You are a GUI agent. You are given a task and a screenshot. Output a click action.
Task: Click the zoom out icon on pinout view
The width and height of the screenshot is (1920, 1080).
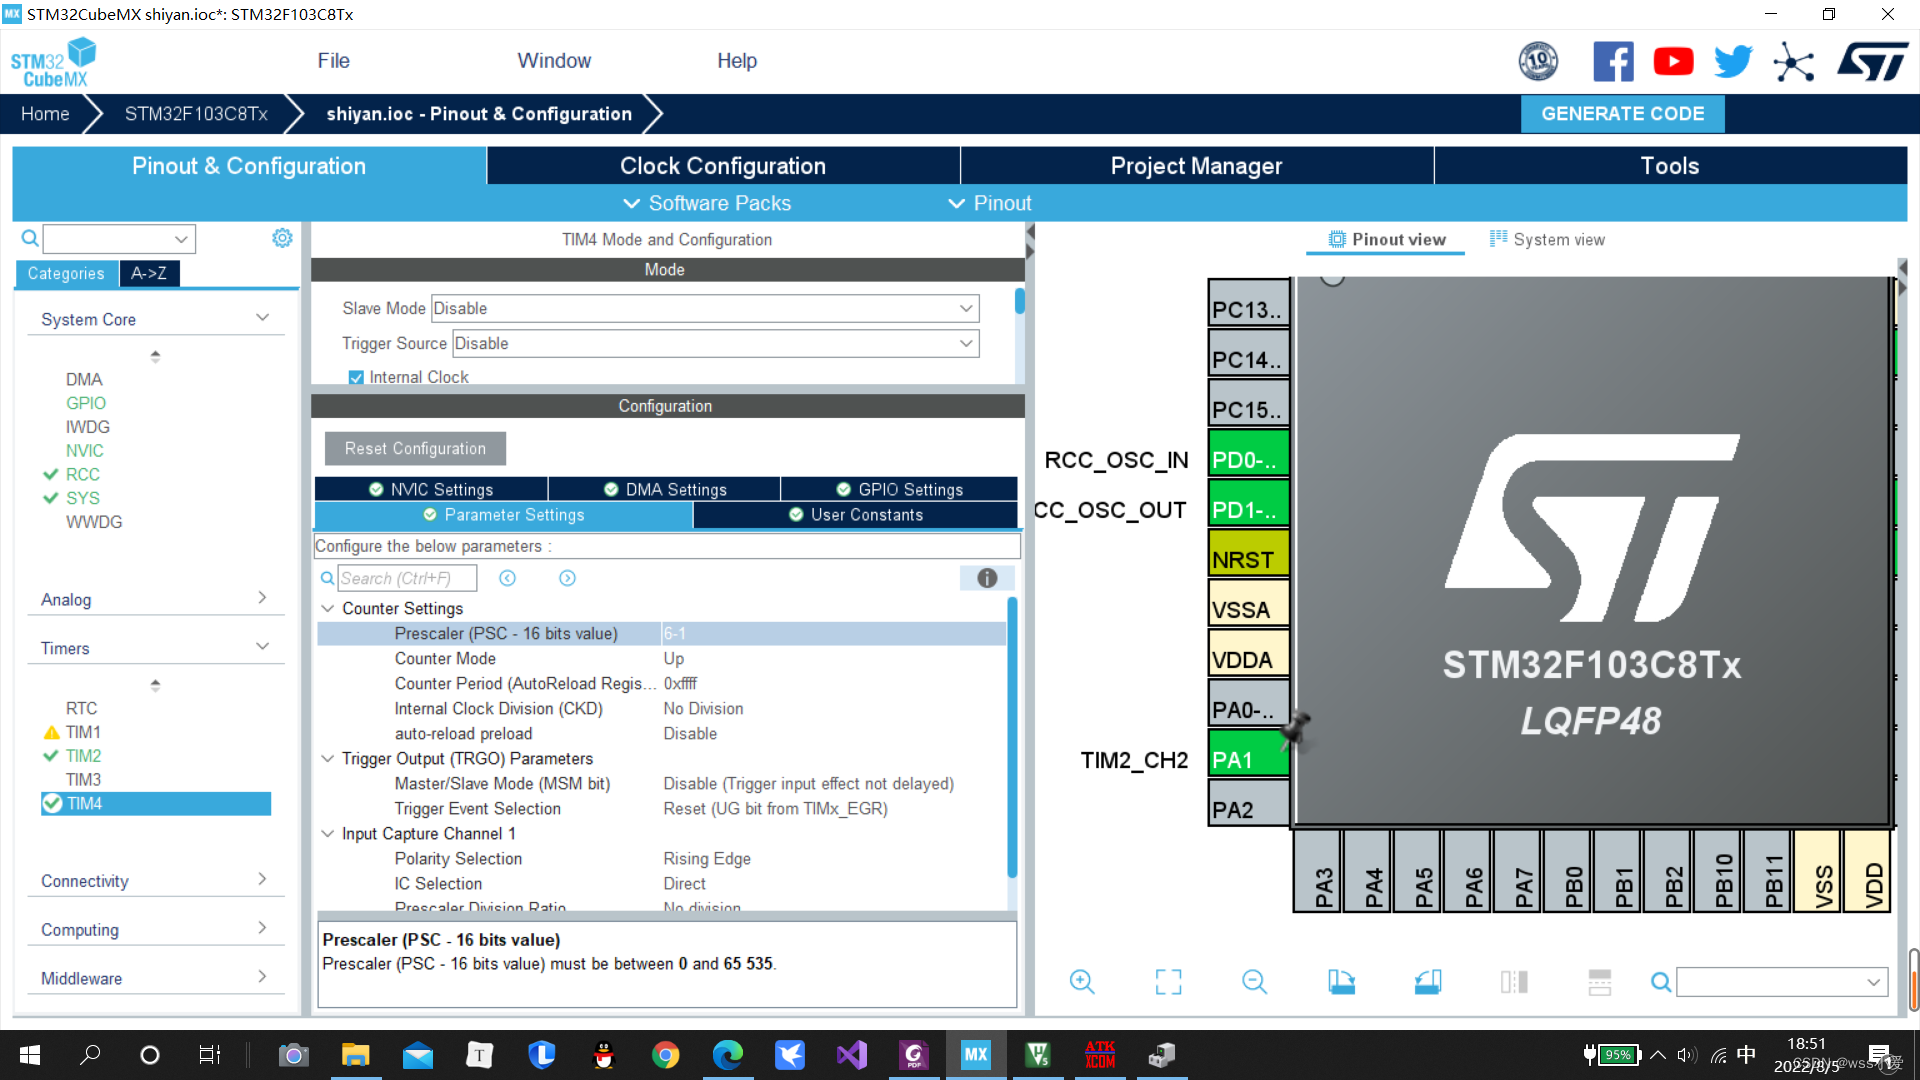[1254, 981]
